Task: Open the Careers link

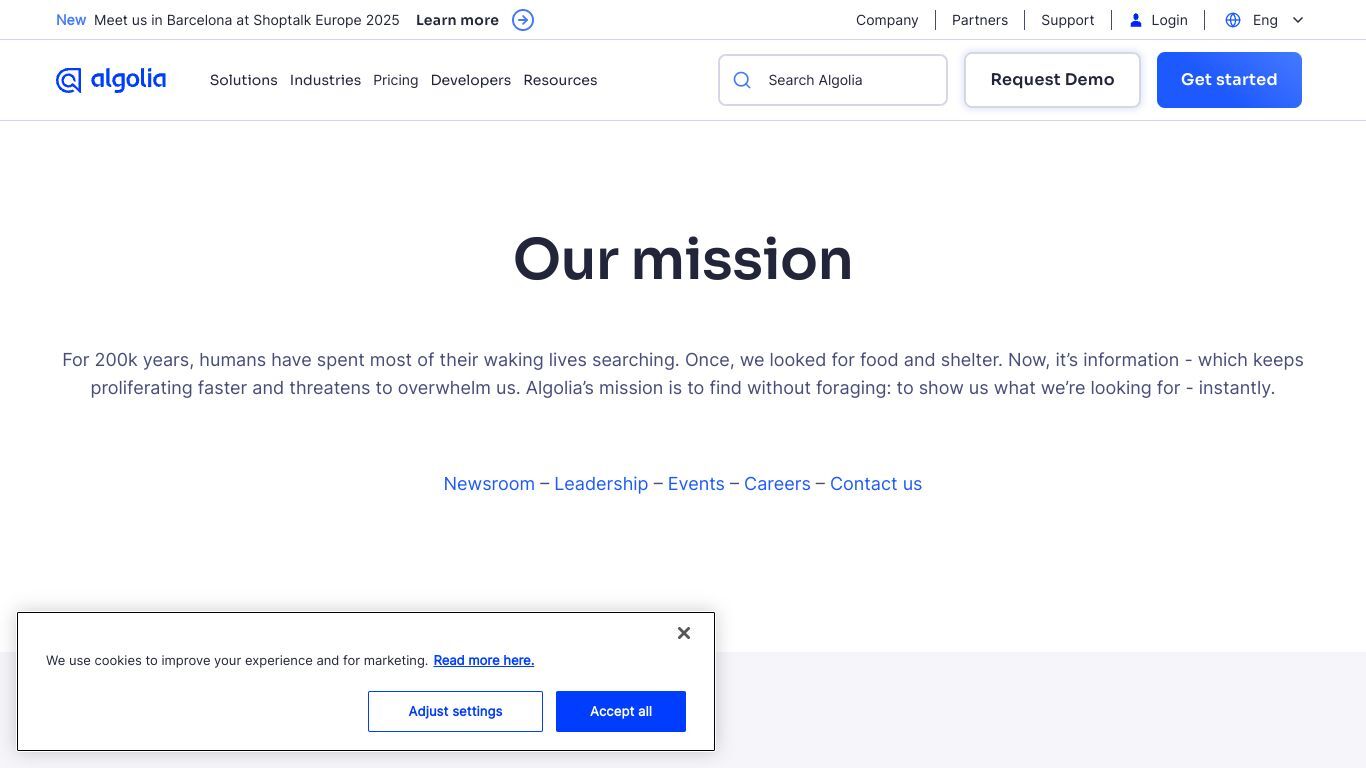Action: [x=777, y=484]
